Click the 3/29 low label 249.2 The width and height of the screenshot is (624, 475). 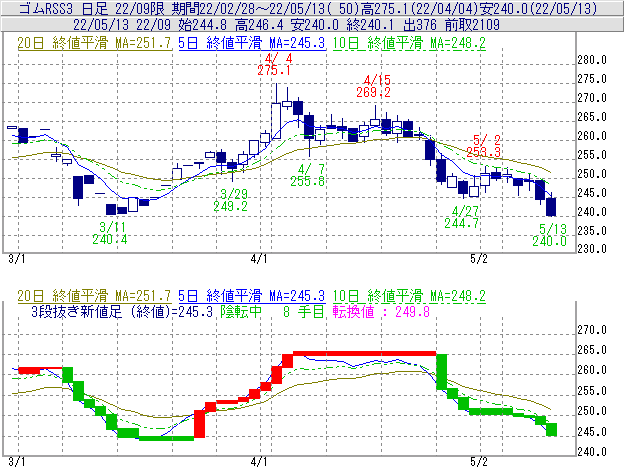[x=230, y=206]
